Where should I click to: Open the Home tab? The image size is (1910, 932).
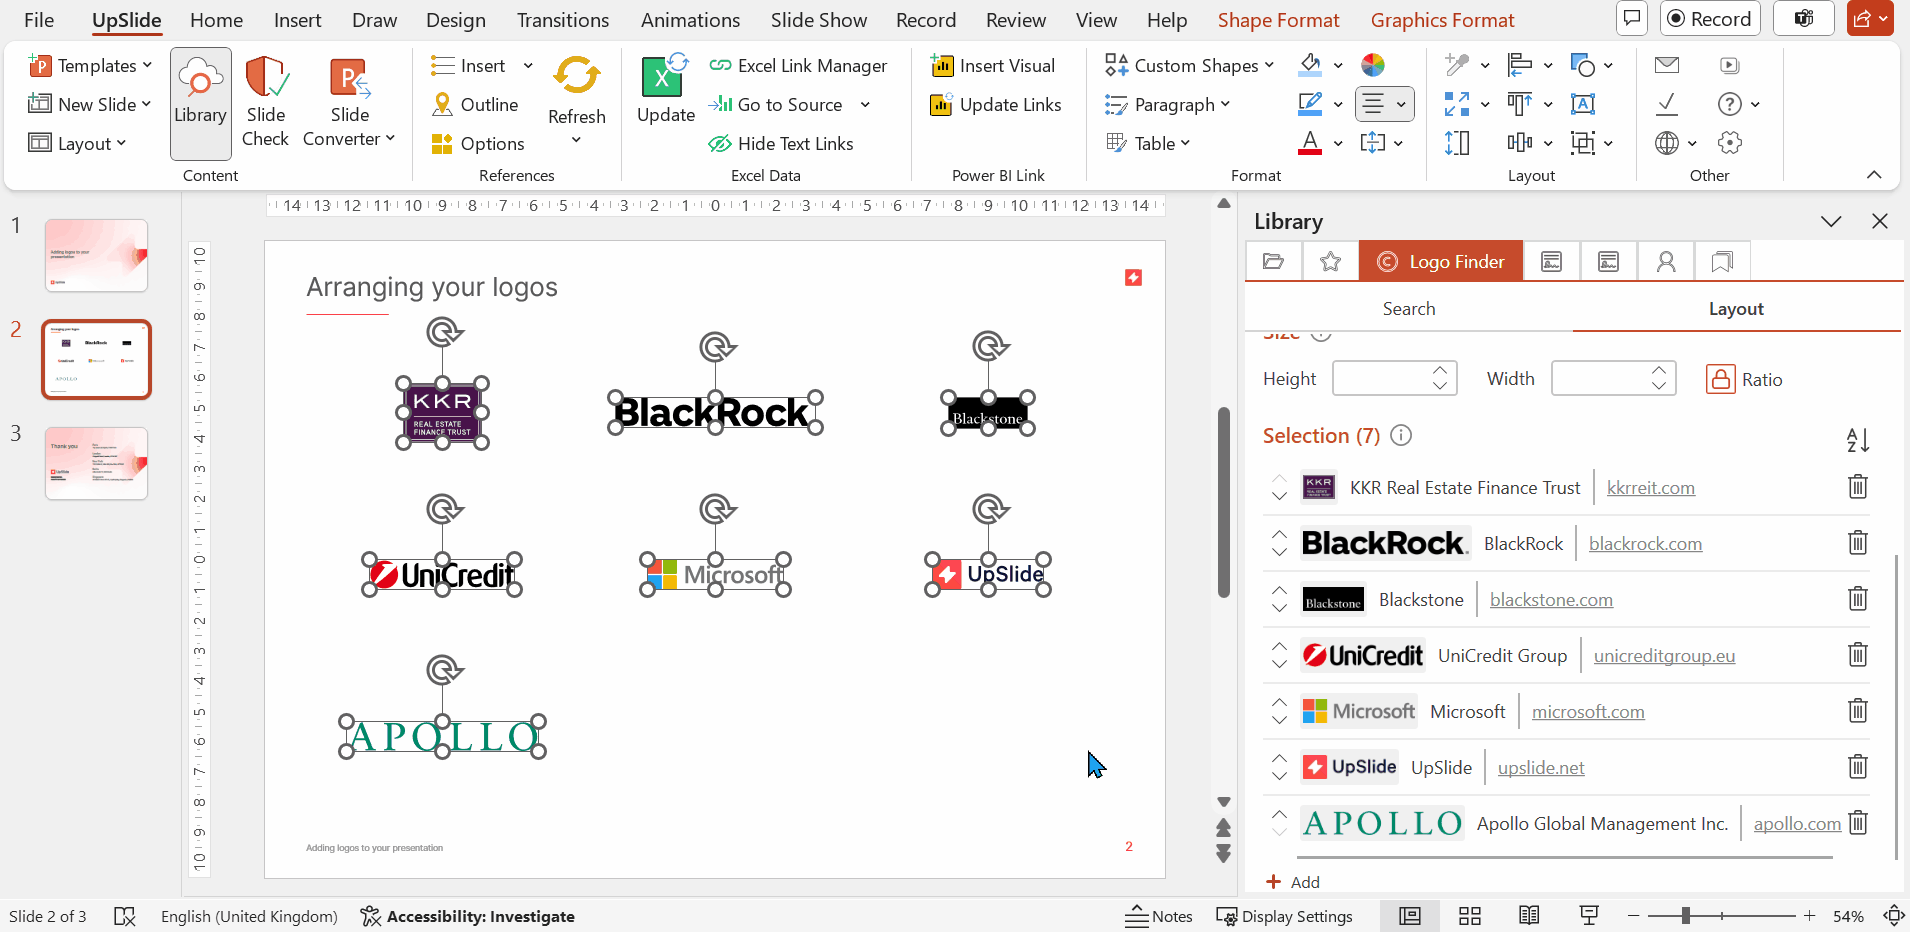216,20
